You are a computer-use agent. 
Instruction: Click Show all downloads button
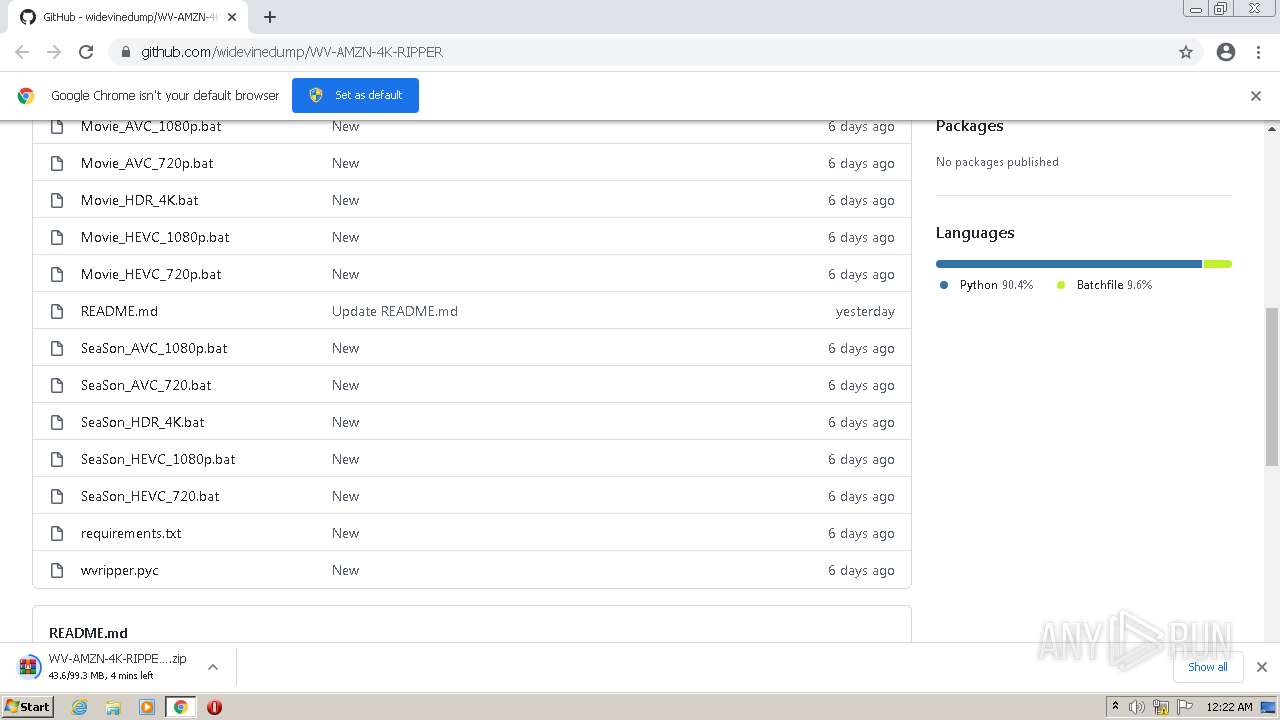coord(1208,667)
